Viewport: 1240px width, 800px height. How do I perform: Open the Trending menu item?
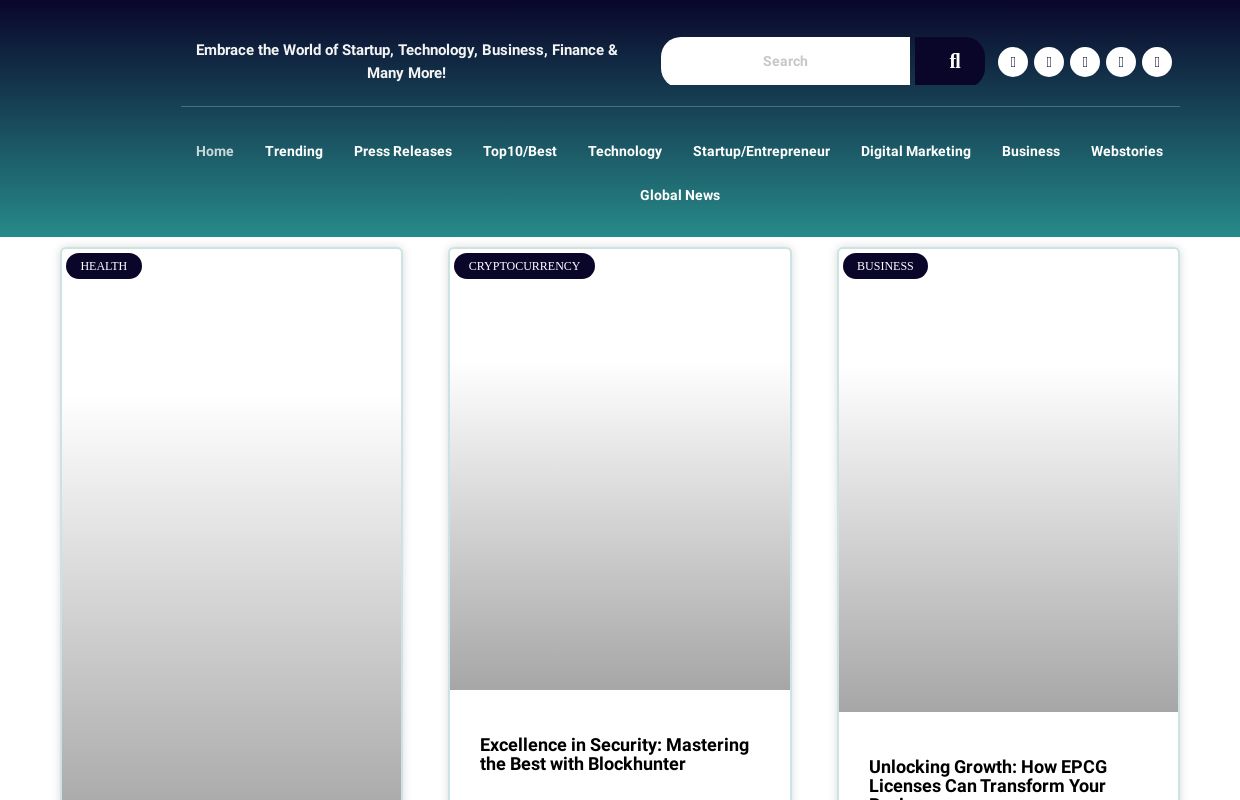coord(294,151)
